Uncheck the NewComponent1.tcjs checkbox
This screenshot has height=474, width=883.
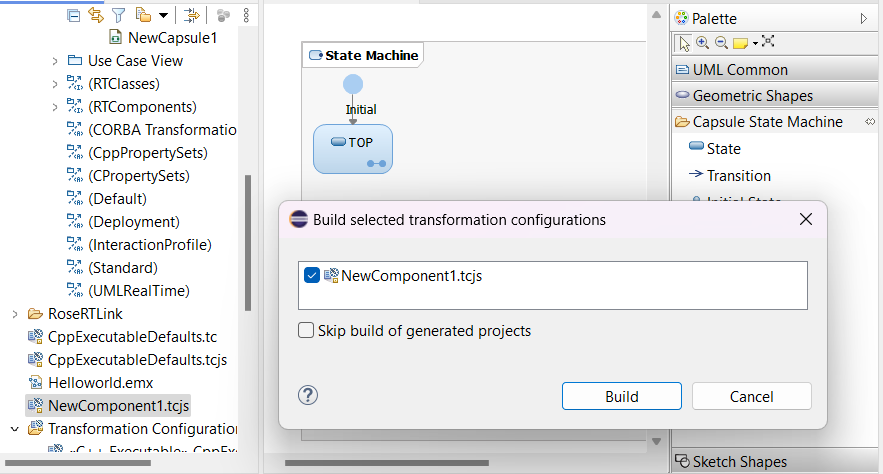(x=312, y=275)
